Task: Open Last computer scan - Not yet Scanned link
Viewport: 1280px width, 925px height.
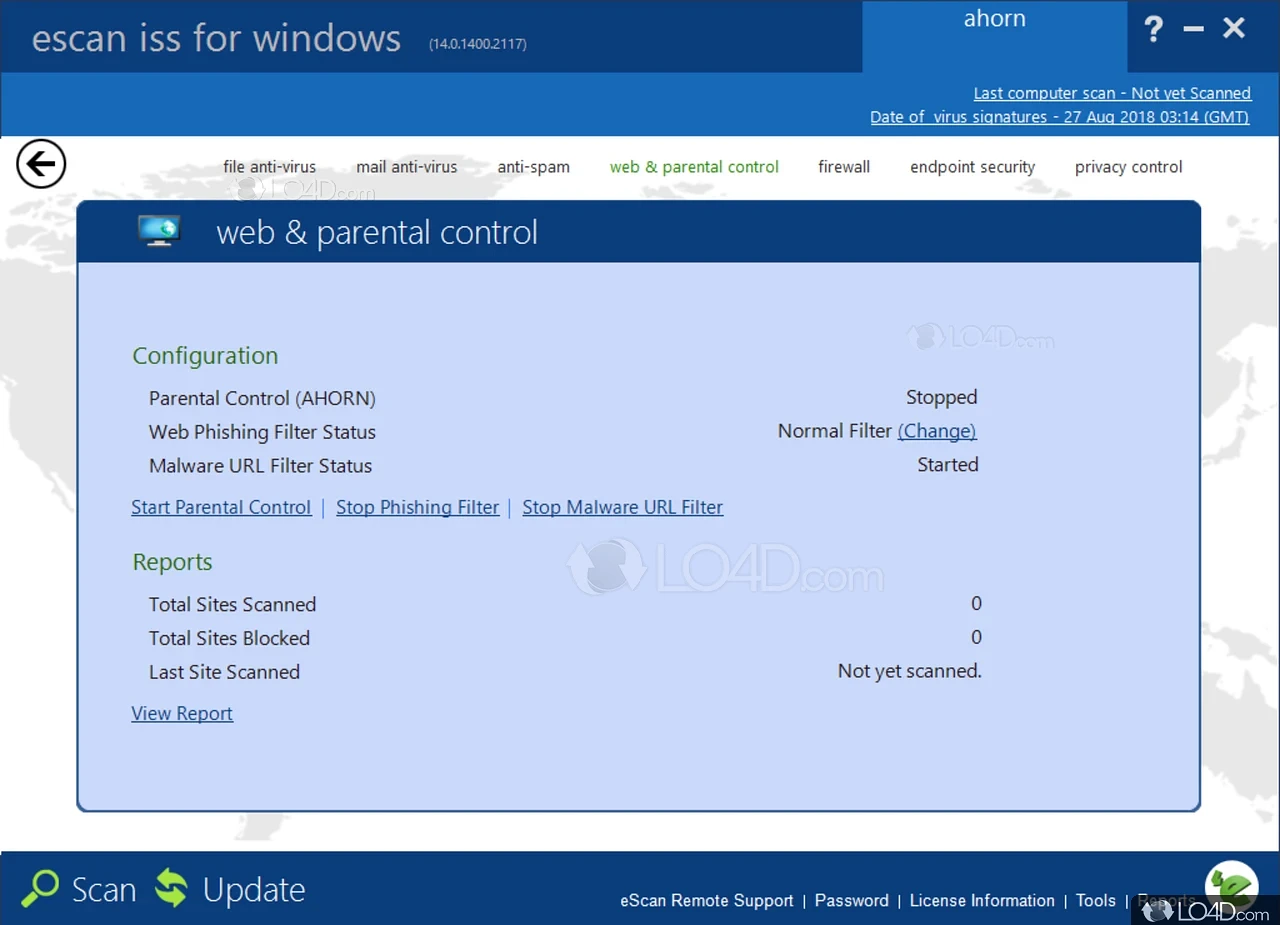Action: pos(1112,93)
